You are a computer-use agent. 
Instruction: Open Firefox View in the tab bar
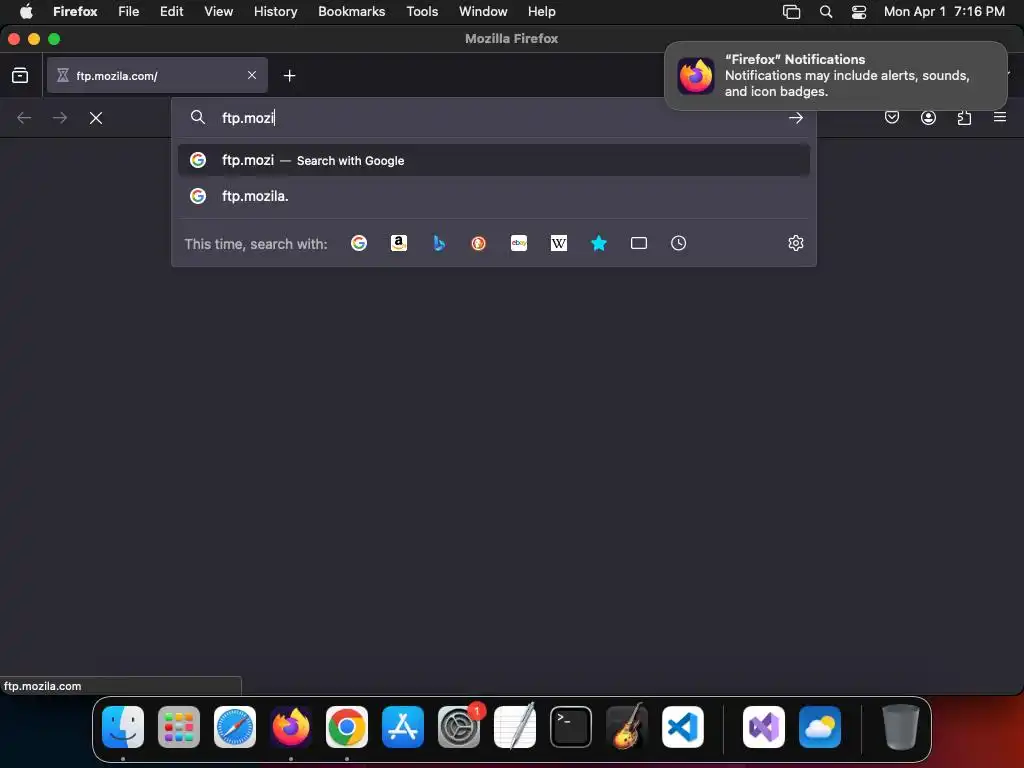20,76
